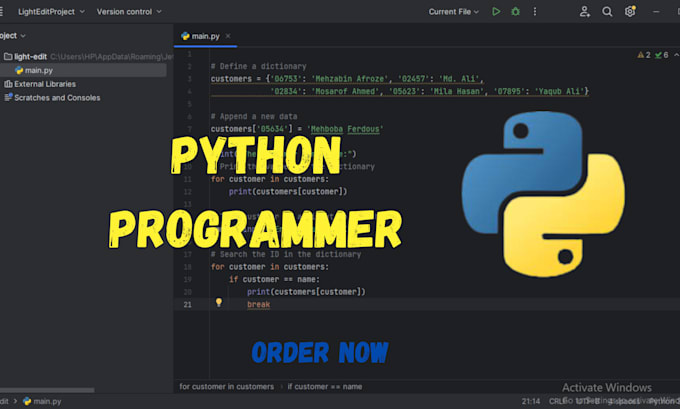The height and width of the screenshot is (409, 680).
Task: Click the 21:14 caret position indicator
Action: (x=531, y=402)
